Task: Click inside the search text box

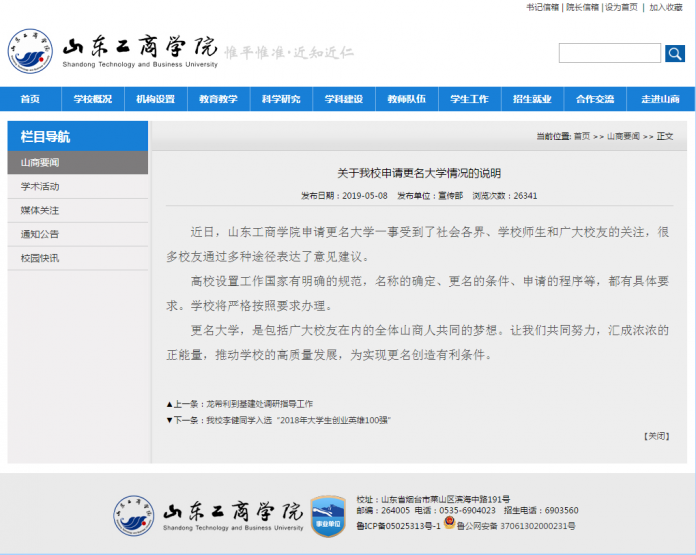Action: [x=609, y=53]
